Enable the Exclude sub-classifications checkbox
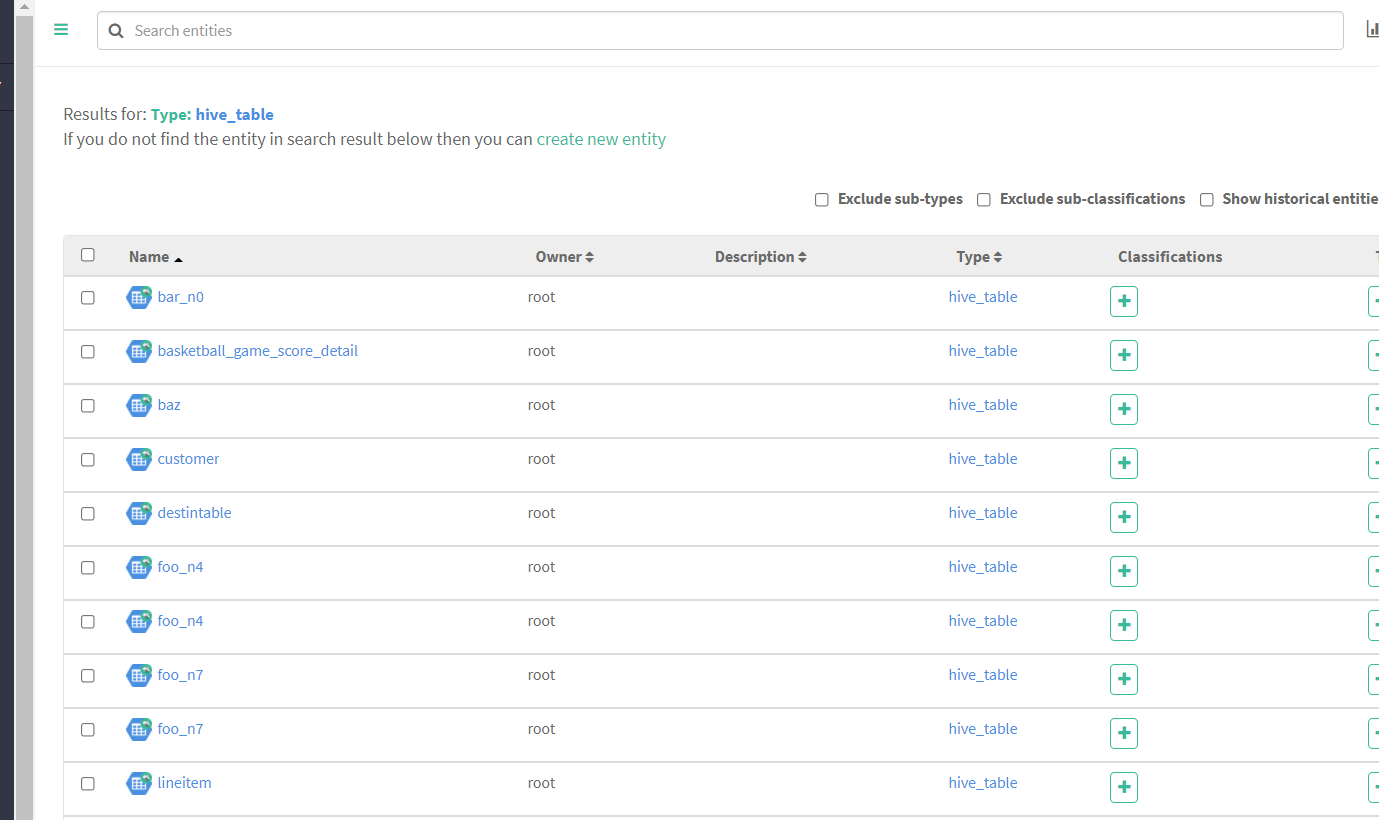The height and width of the screenshot is (820, 1379). pos(983,199)
